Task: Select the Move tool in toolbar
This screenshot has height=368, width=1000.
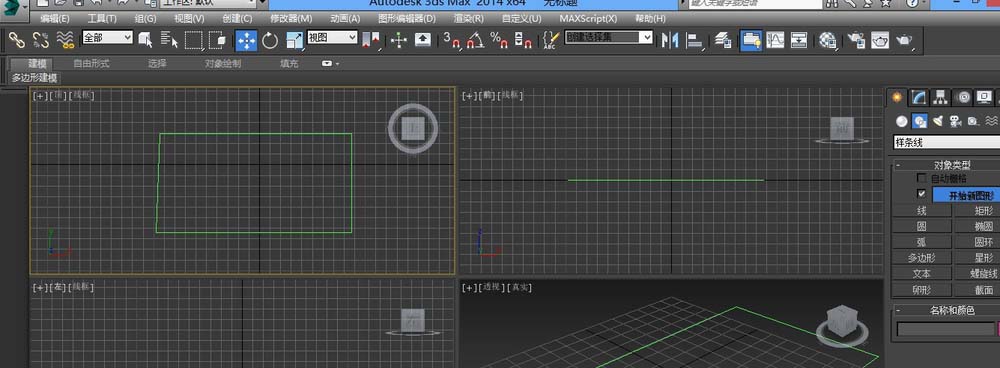Action: tap(246, 40)
